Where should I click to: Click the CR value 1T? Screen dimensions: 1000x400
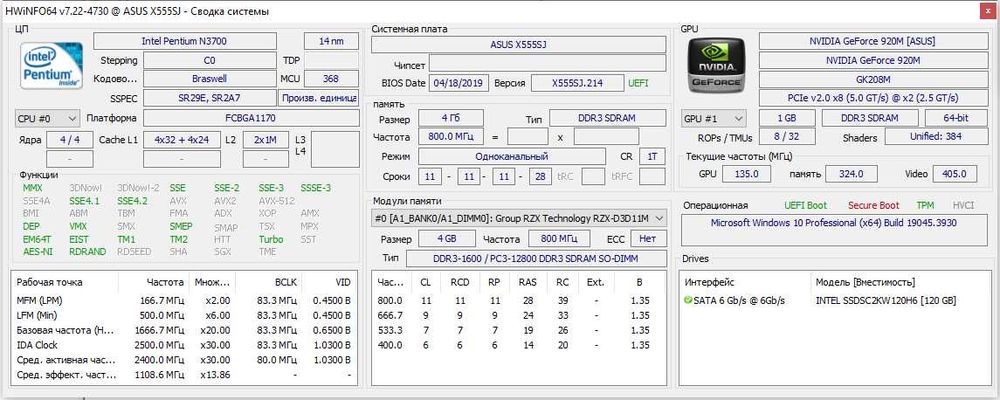click(652, 156)
